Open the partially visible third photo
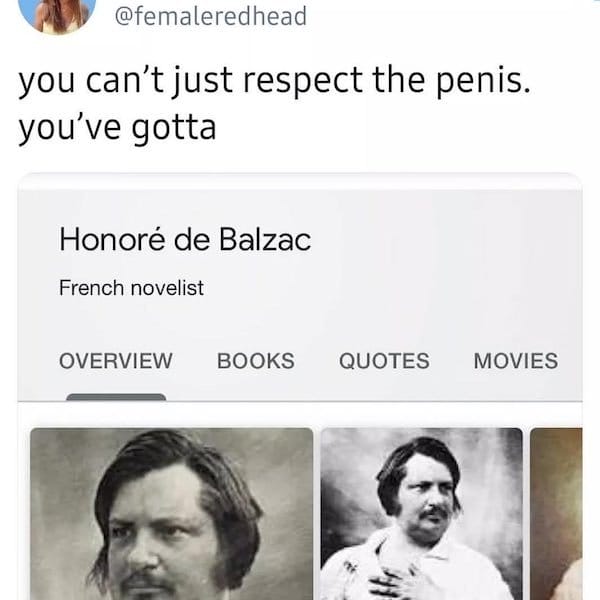The image size is (600, 600). click(556, 514)
